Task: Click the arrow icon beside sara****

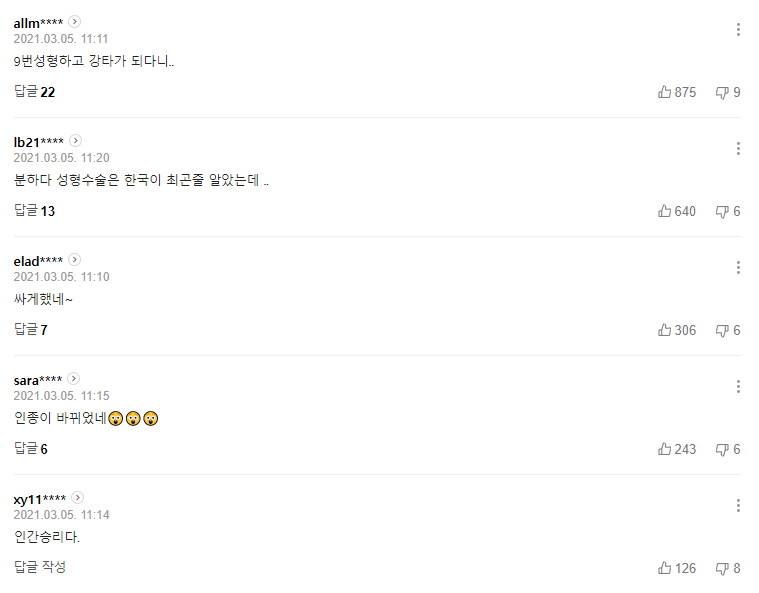Action: (74, 379)
